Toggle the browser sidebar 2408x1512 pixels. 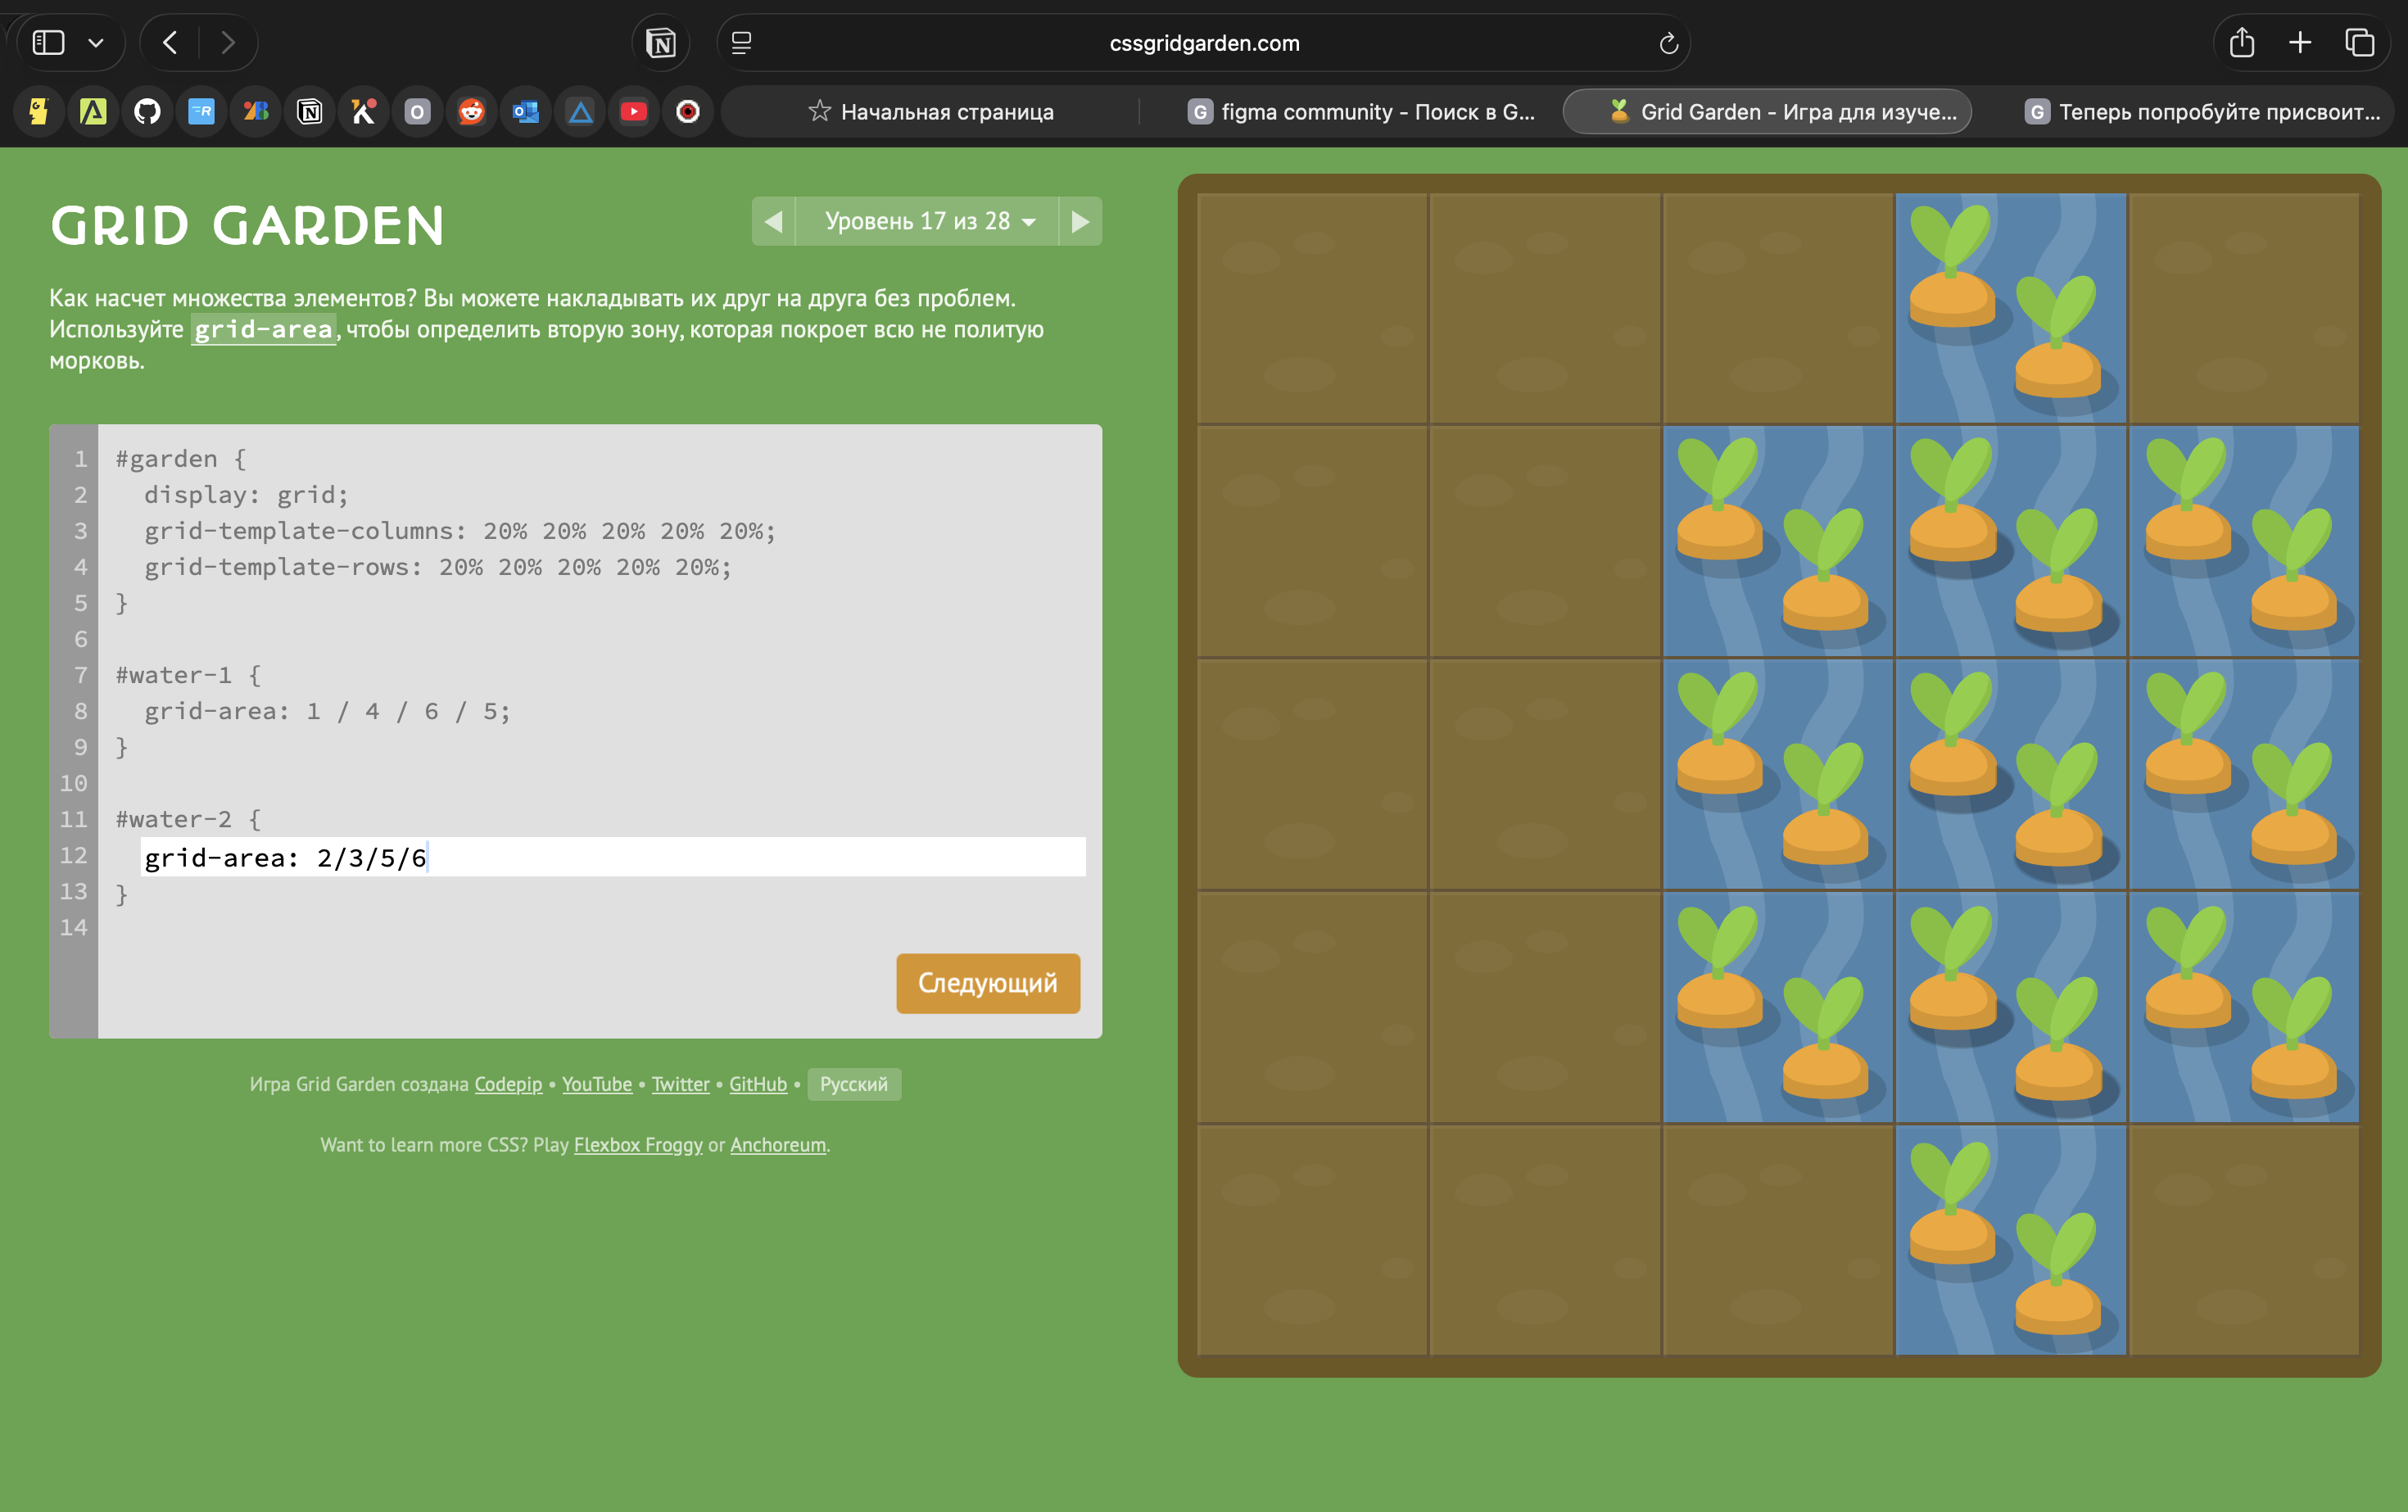48,43
